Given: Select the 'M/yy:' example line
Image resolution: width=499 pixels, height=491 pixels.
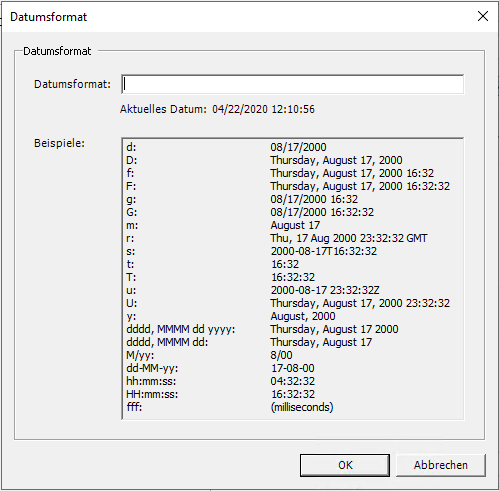Looking at the screenshot, I should pyautogui.click(x=292, y=355).
